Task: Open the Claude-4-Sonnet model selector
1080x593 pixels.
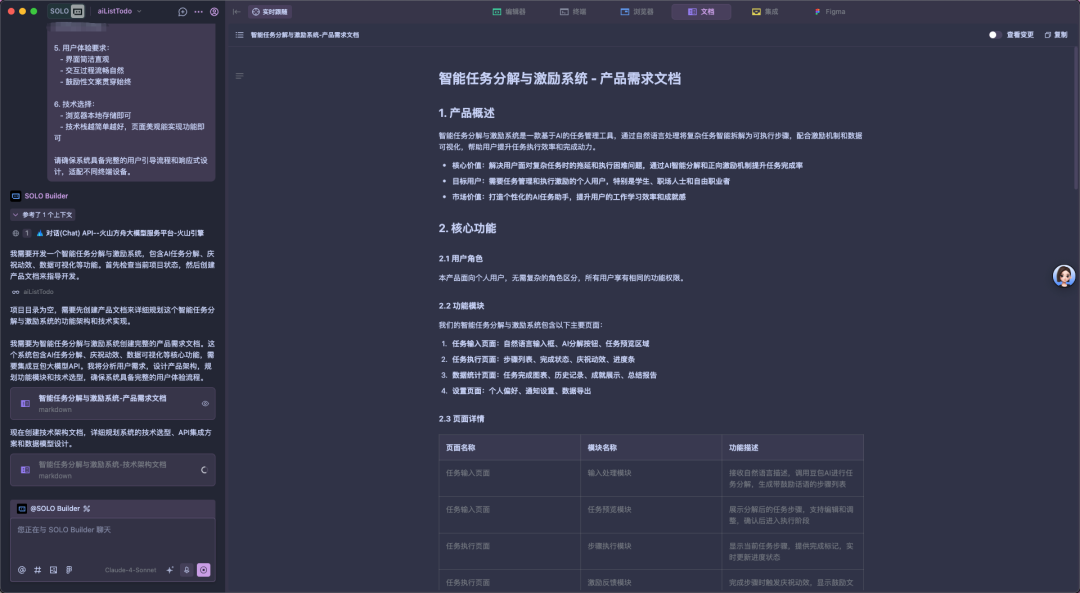Action: coord(130,570)
